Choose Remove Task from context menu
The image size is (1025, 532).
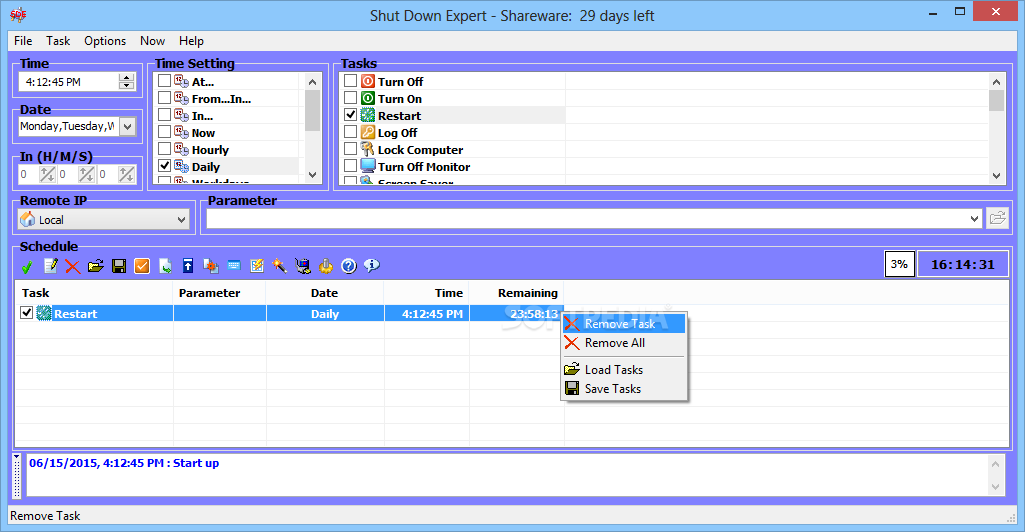click(624, 324)
